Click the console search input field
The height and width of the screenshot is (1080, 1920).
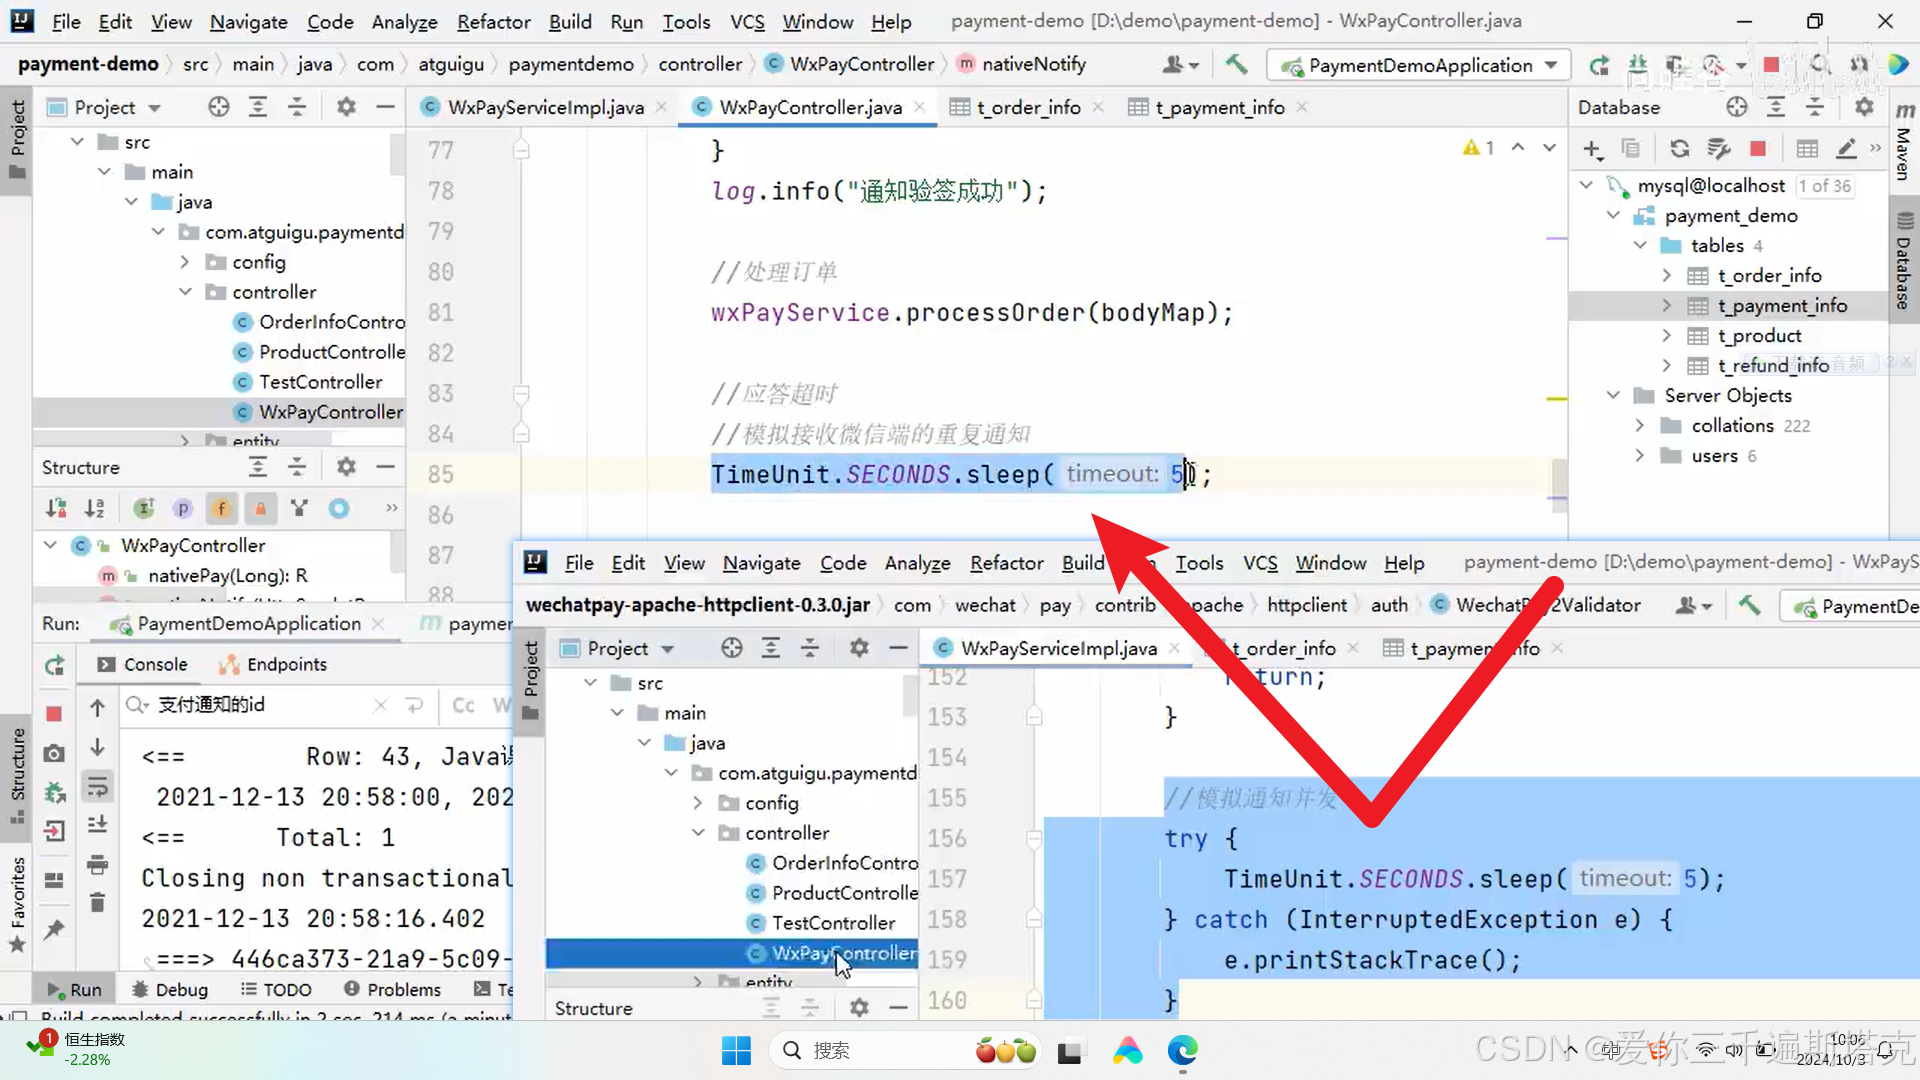[262, 705]
